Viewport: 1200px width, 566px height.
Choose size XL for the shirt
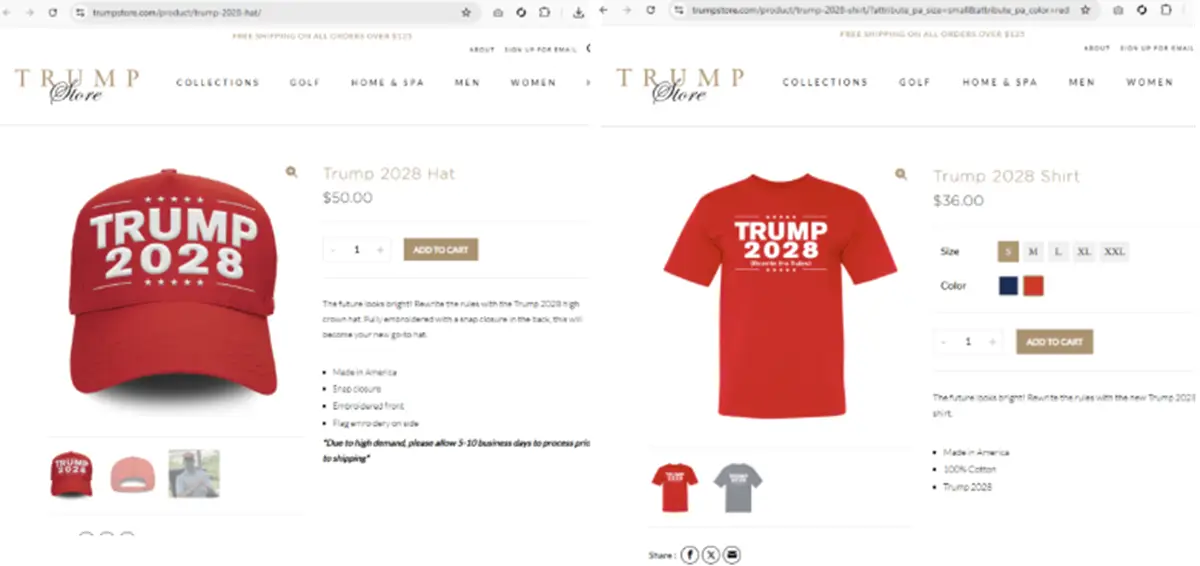coord(1084,251)
